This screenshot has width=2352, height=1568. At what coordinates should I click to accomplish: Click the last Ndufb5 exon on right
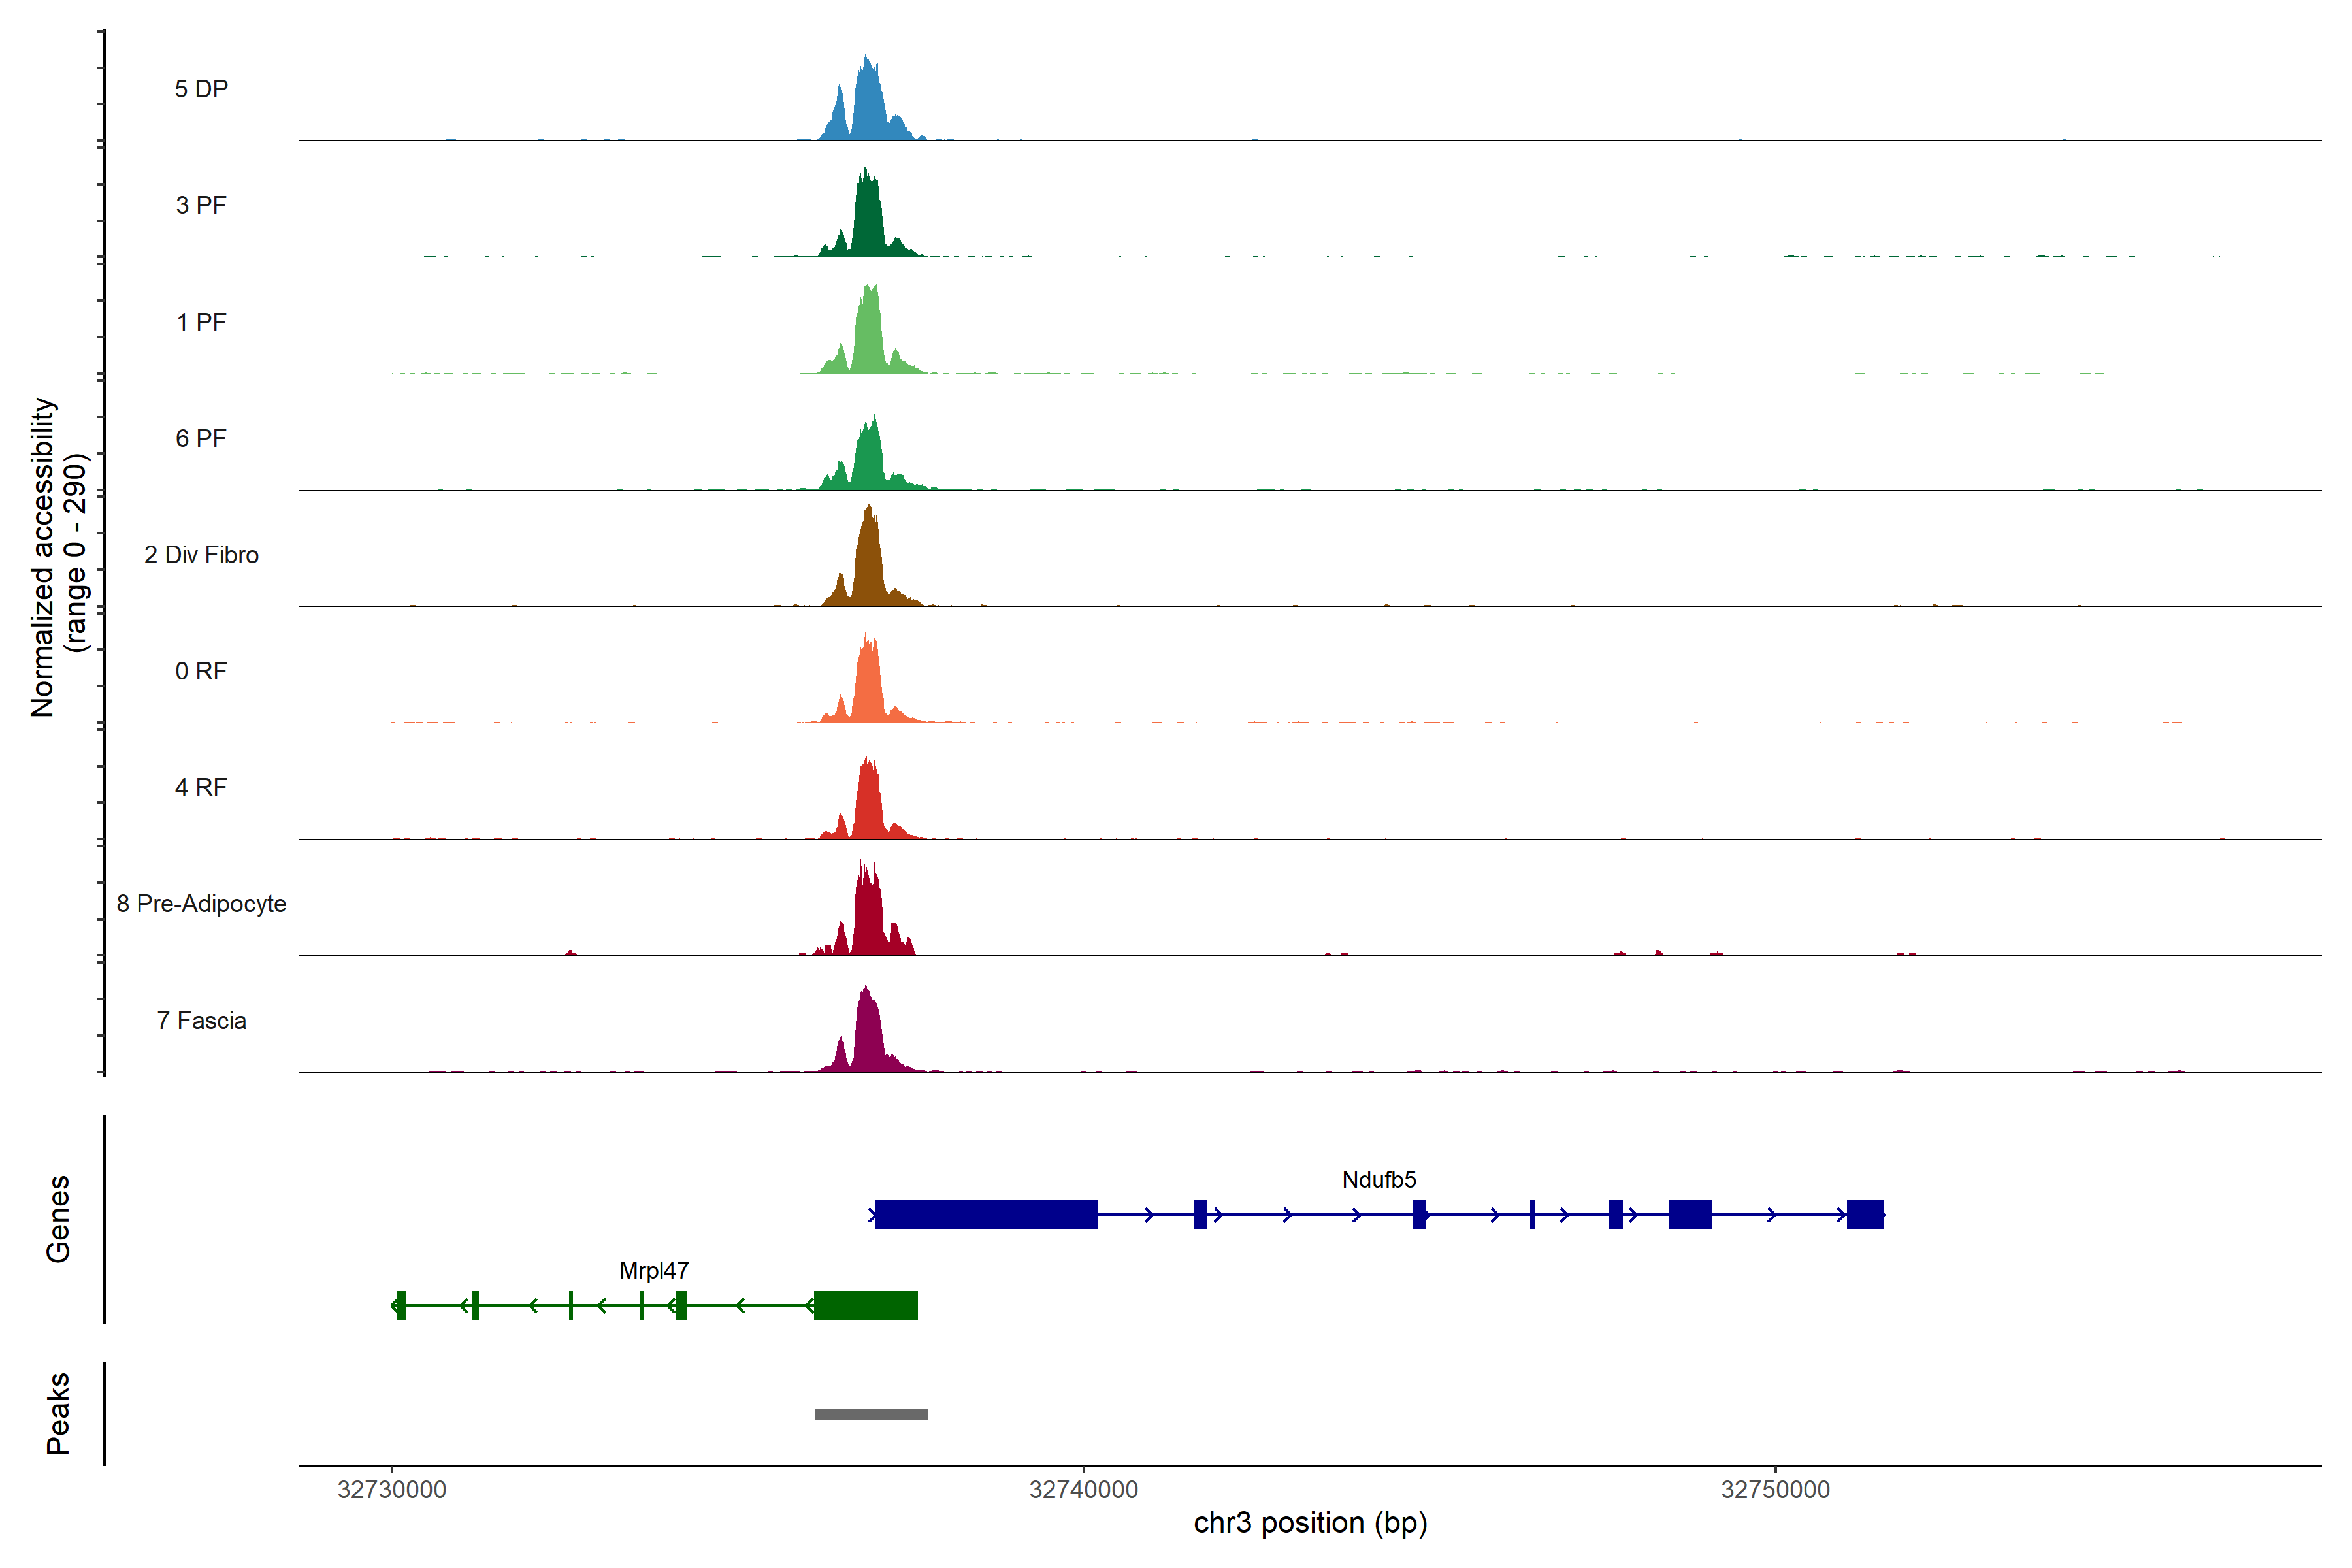click(x=1865, y=1214)
